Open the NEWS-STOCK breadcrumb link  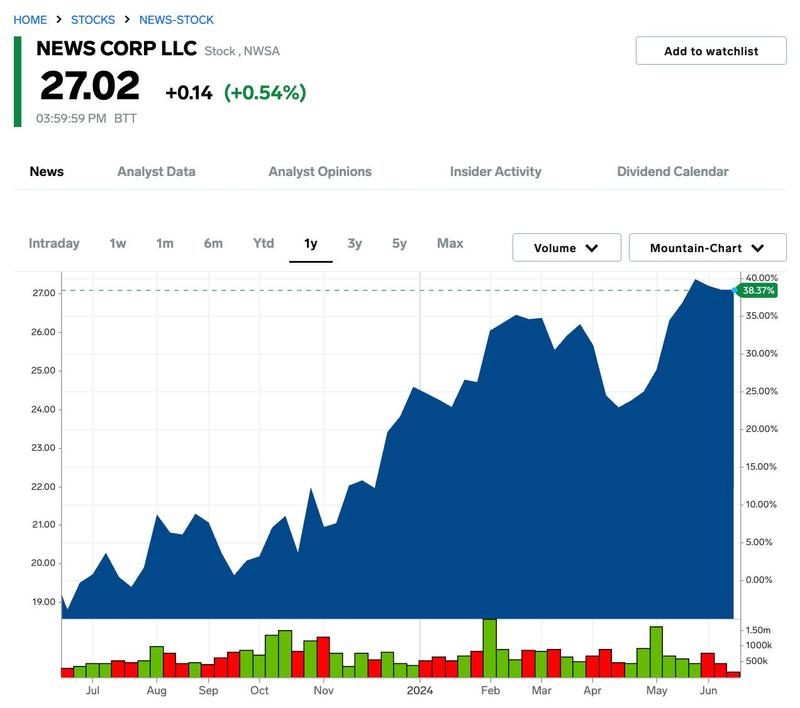coord(176,20)
